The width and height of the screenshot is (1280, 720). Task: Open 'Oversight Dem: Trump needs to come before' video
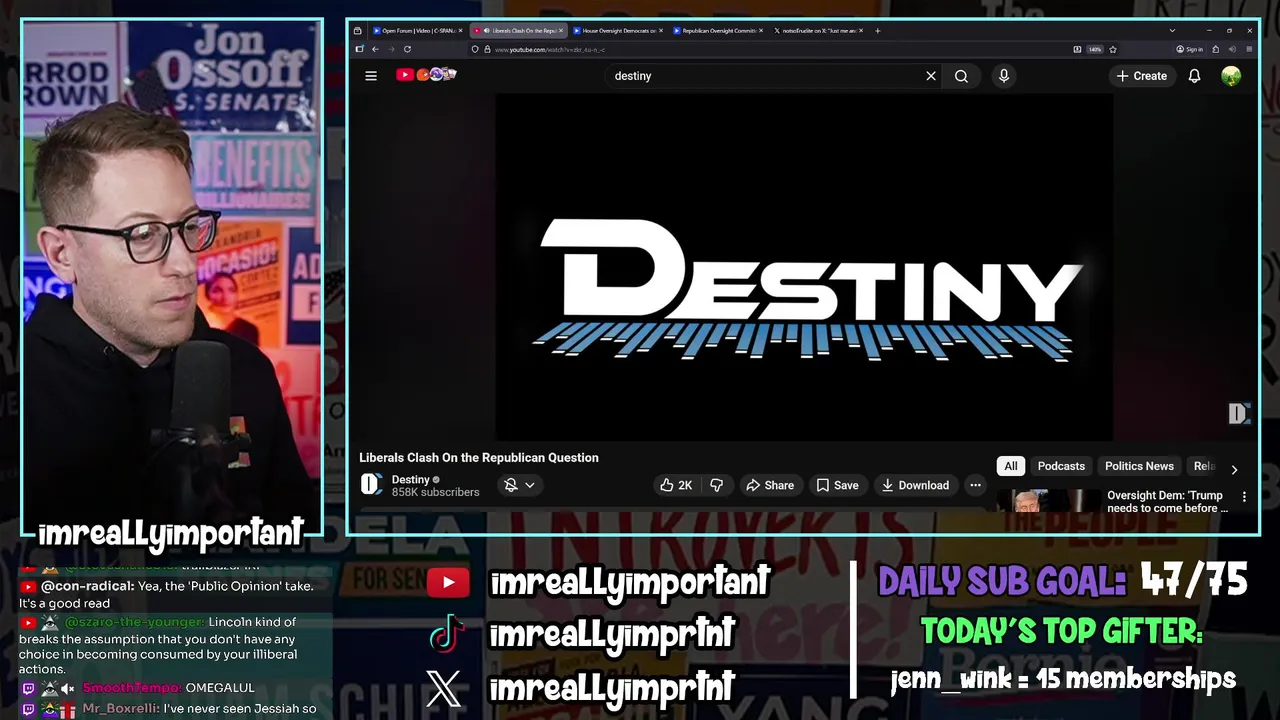point(1167,502)
